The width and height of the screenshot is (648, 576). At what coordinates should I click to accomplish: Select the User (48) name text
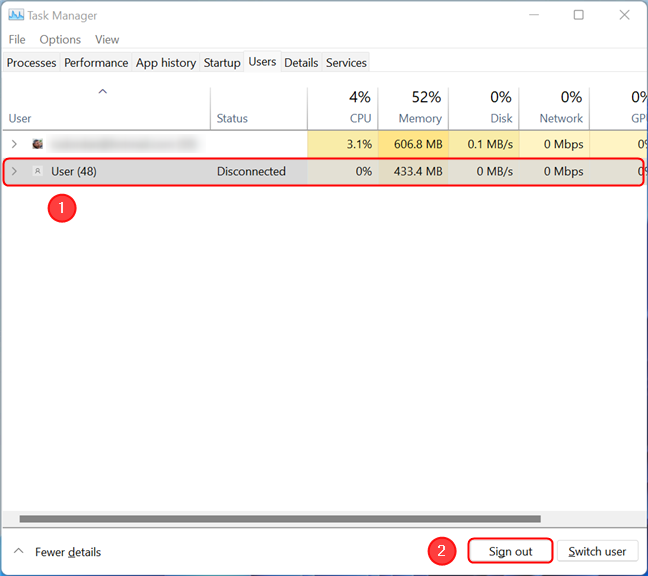click(74, 171)
